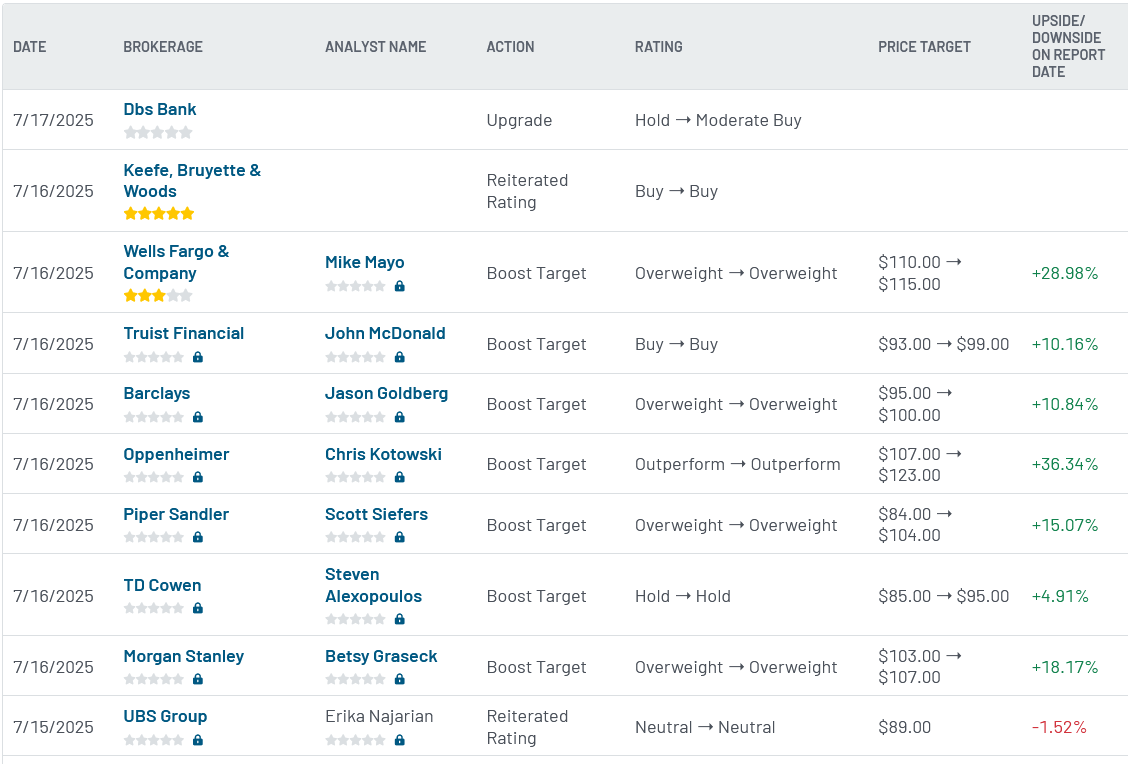The image size is (1128, 764).
Task: Select the +4.91% upside value
Action: pos(1060,596)
